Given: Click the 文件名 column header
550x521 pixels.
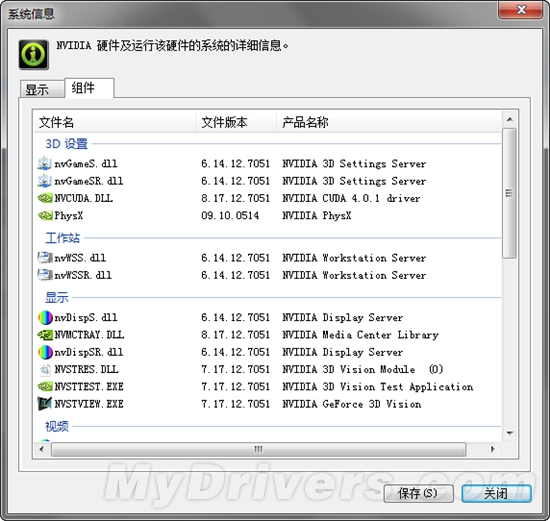Looking at the screenshot, I should [114, 122].
